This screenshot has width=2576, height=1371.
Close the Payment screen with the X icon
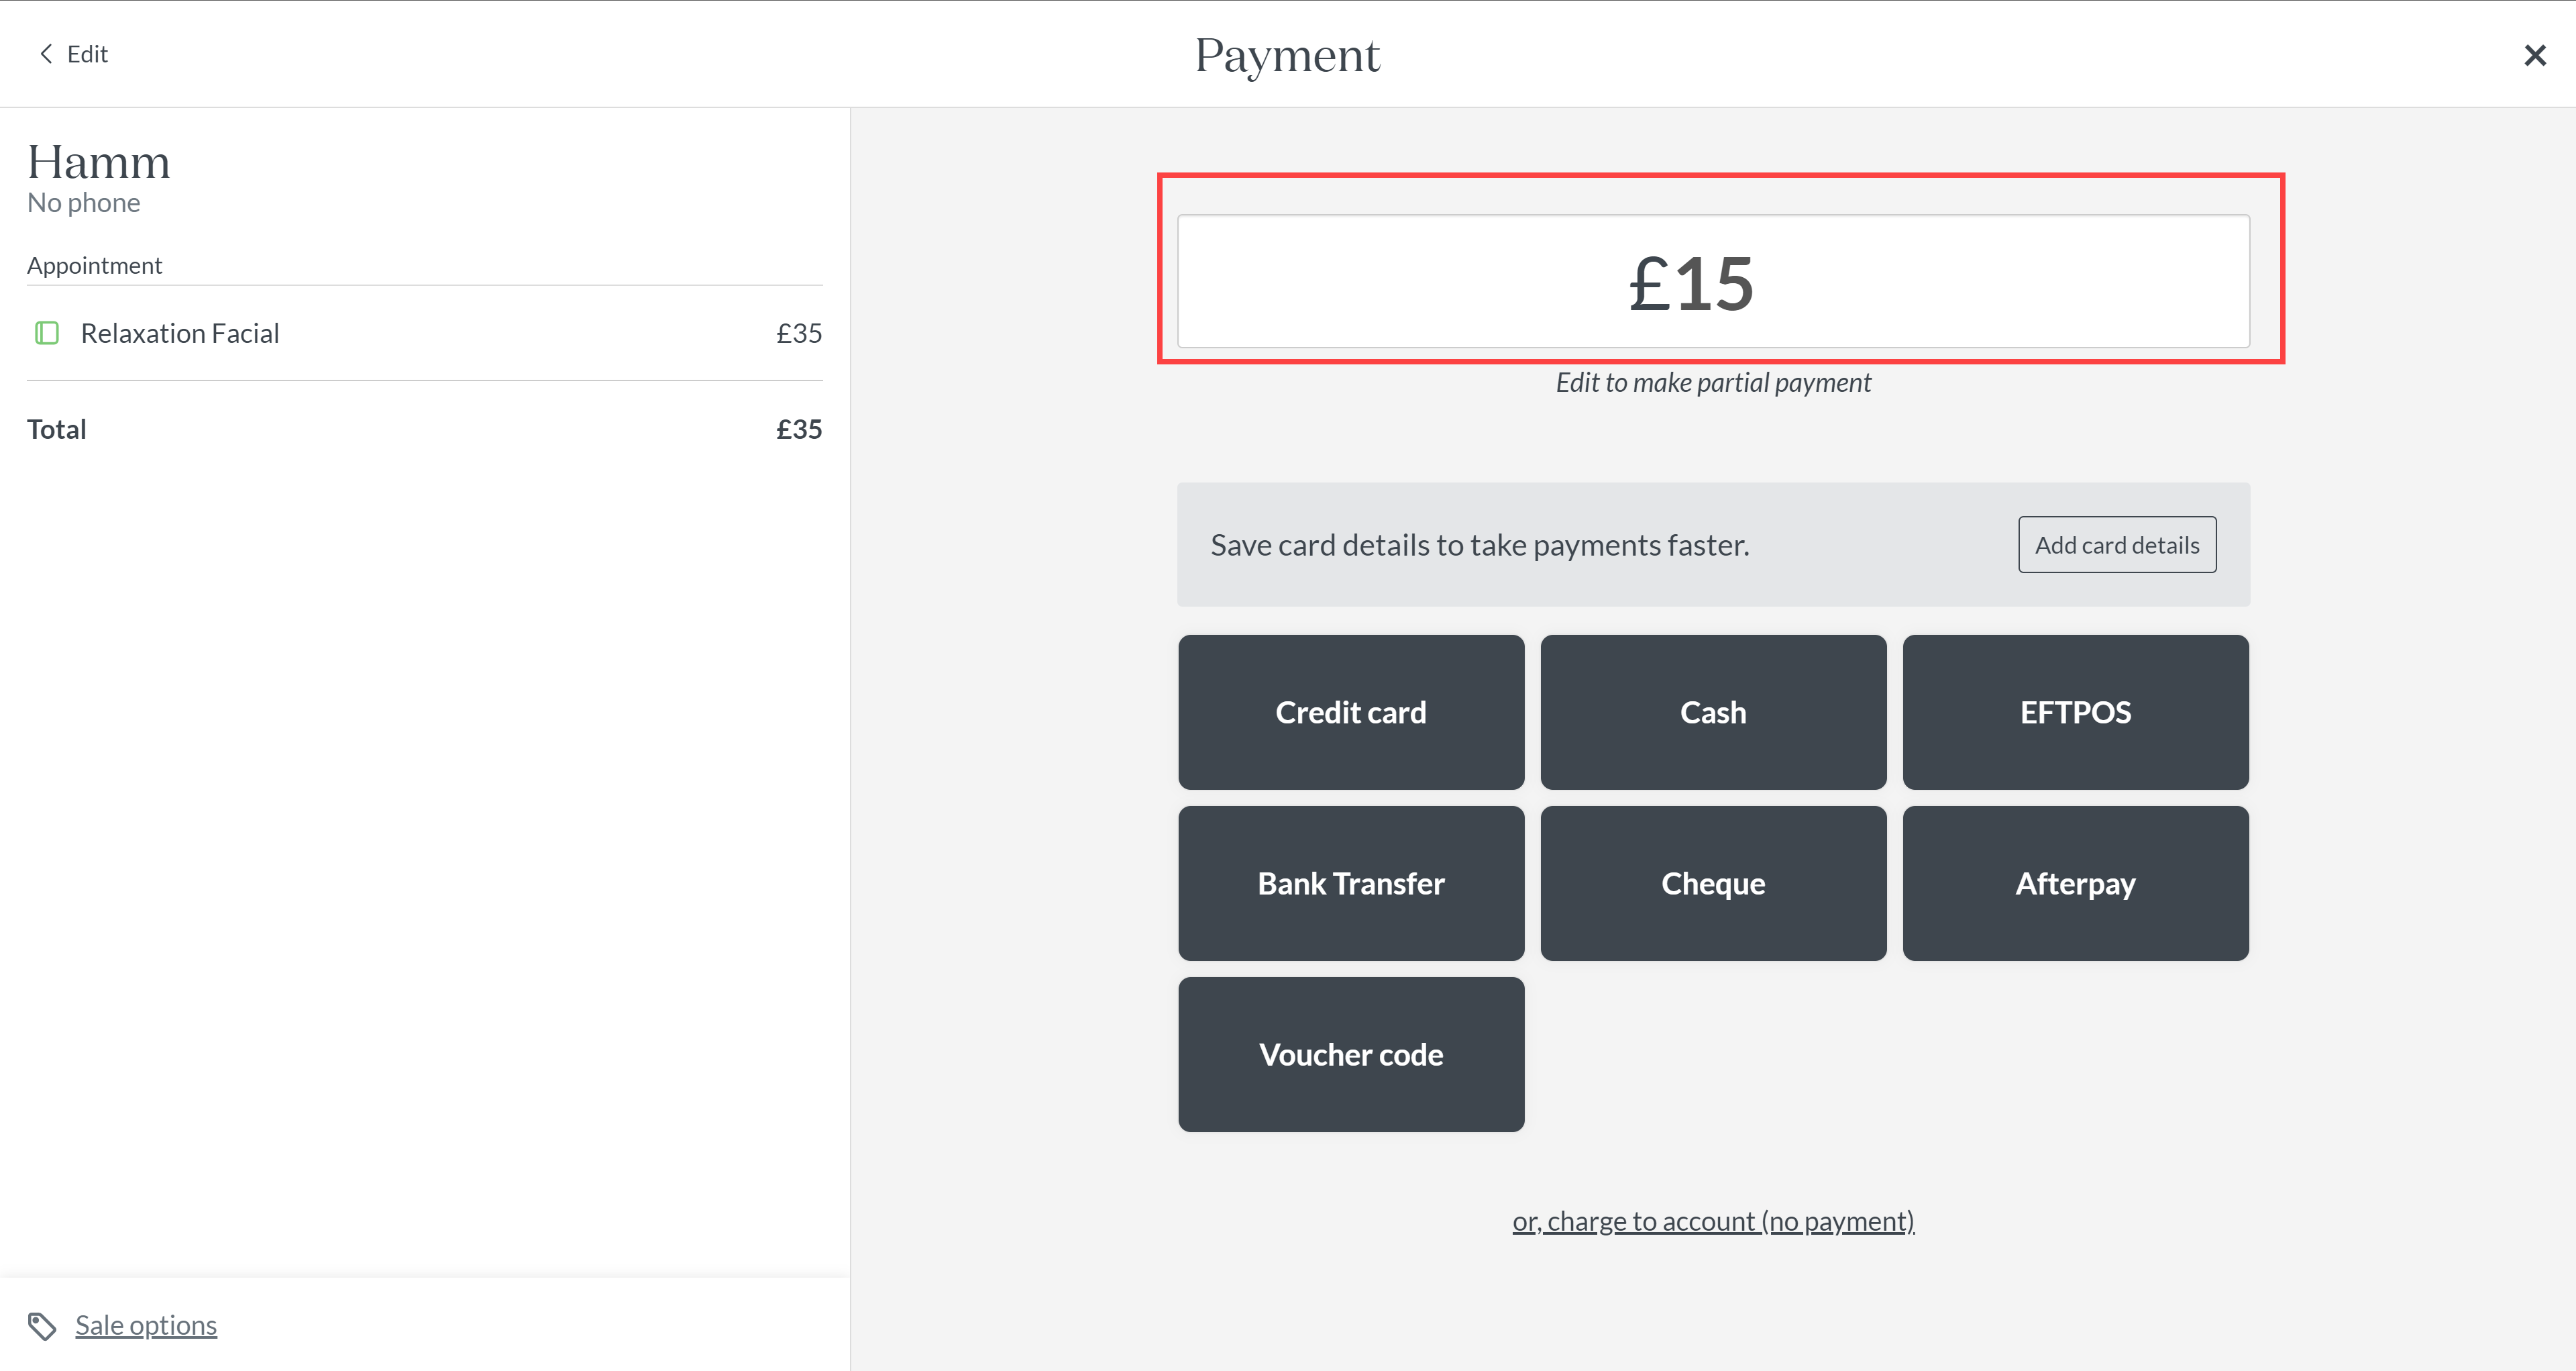click(x=2534, y=55)
